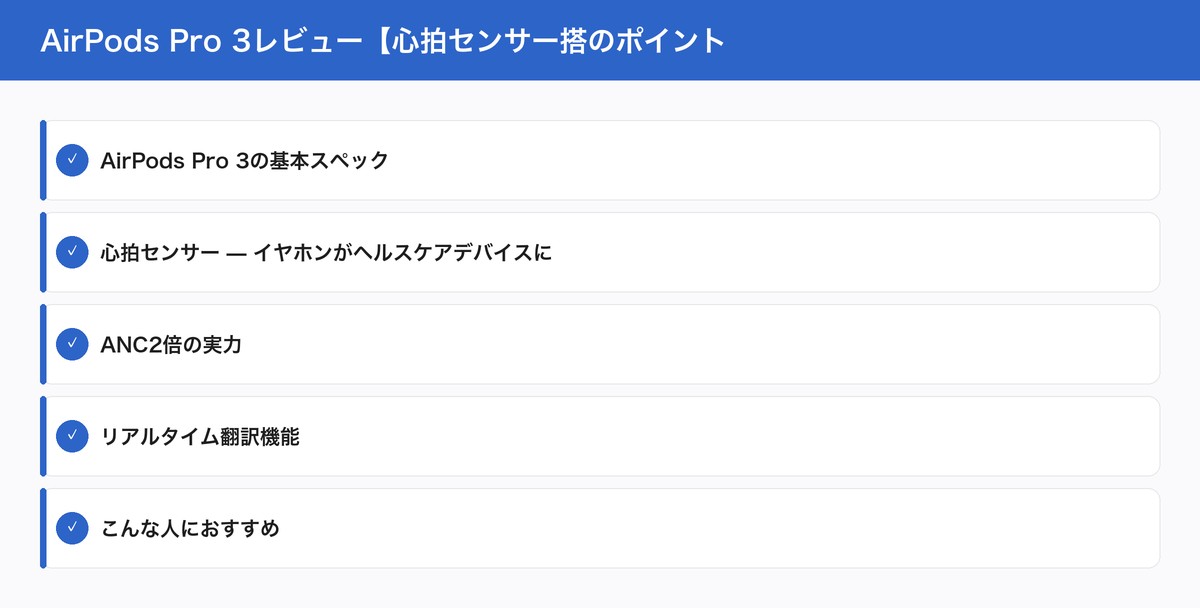Select the リアルタイム翻訳機能 list card

[600, 435]
